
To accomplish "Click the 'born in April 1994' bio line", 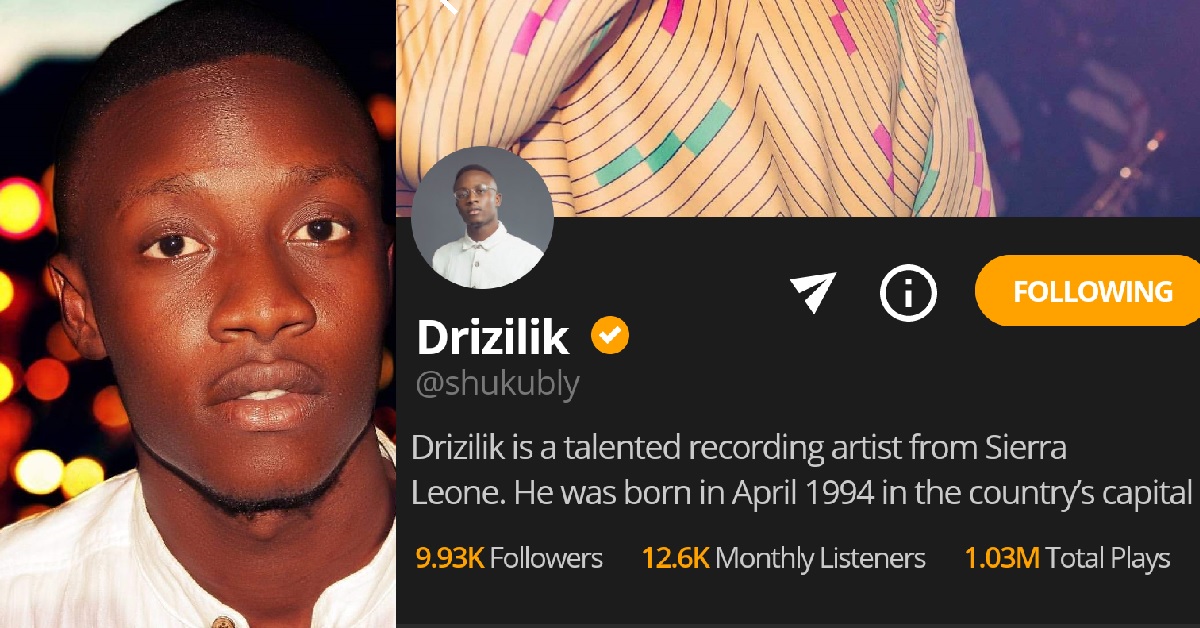I will point(804,492).
